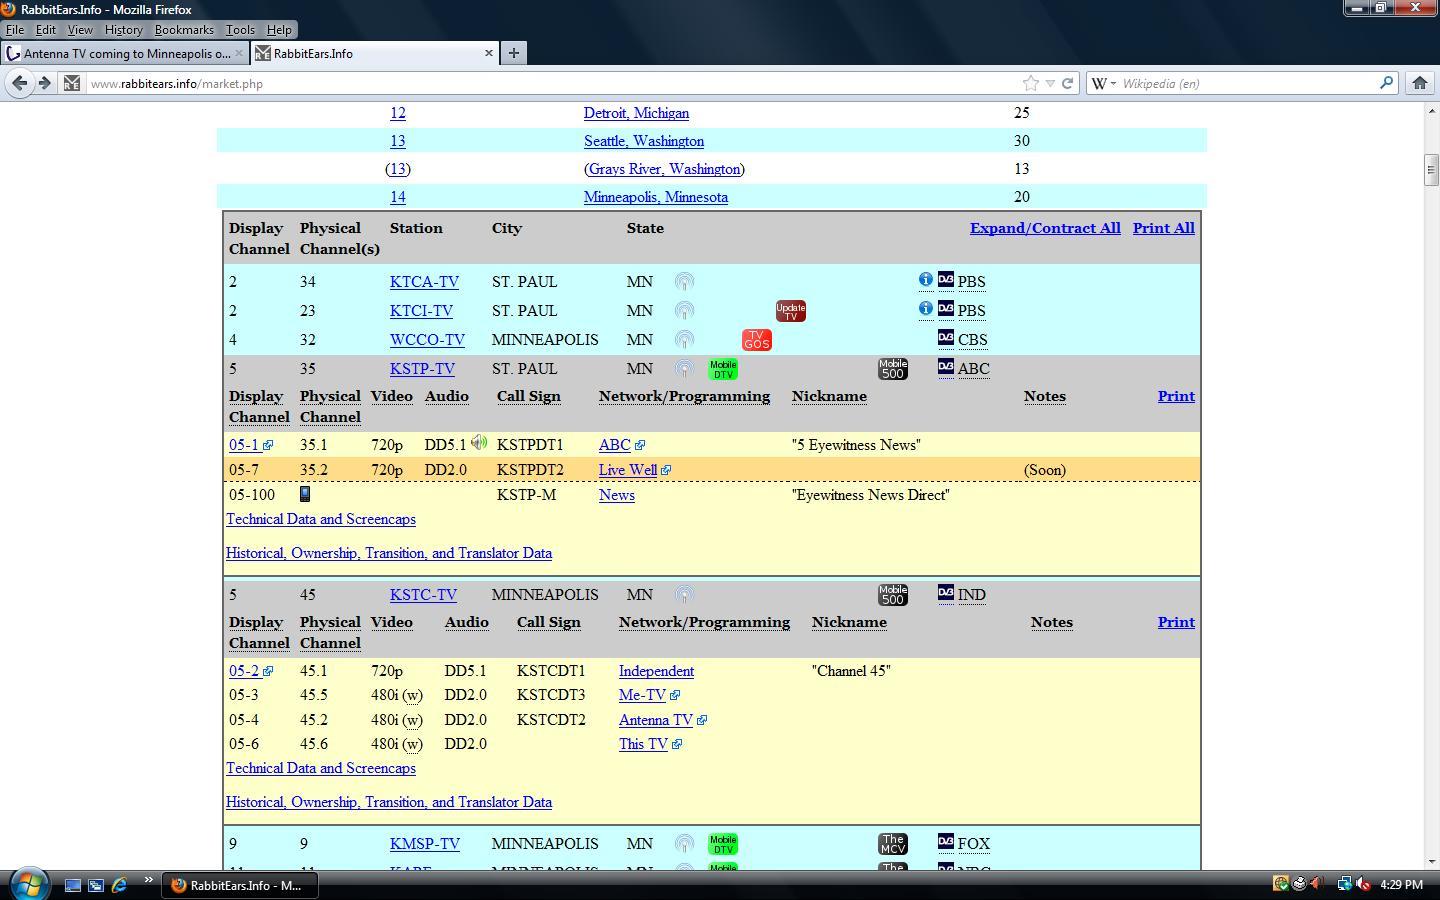The image size is (1440, 900).
Task: Open the search engine dropdown by Wikipedia W
Action: click(1104, 83)
